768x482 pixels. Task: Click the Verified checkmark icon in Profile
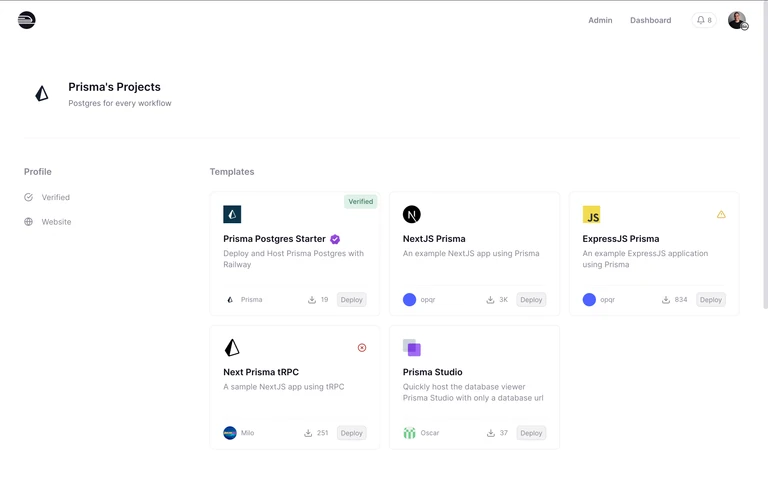click(28, 197)
